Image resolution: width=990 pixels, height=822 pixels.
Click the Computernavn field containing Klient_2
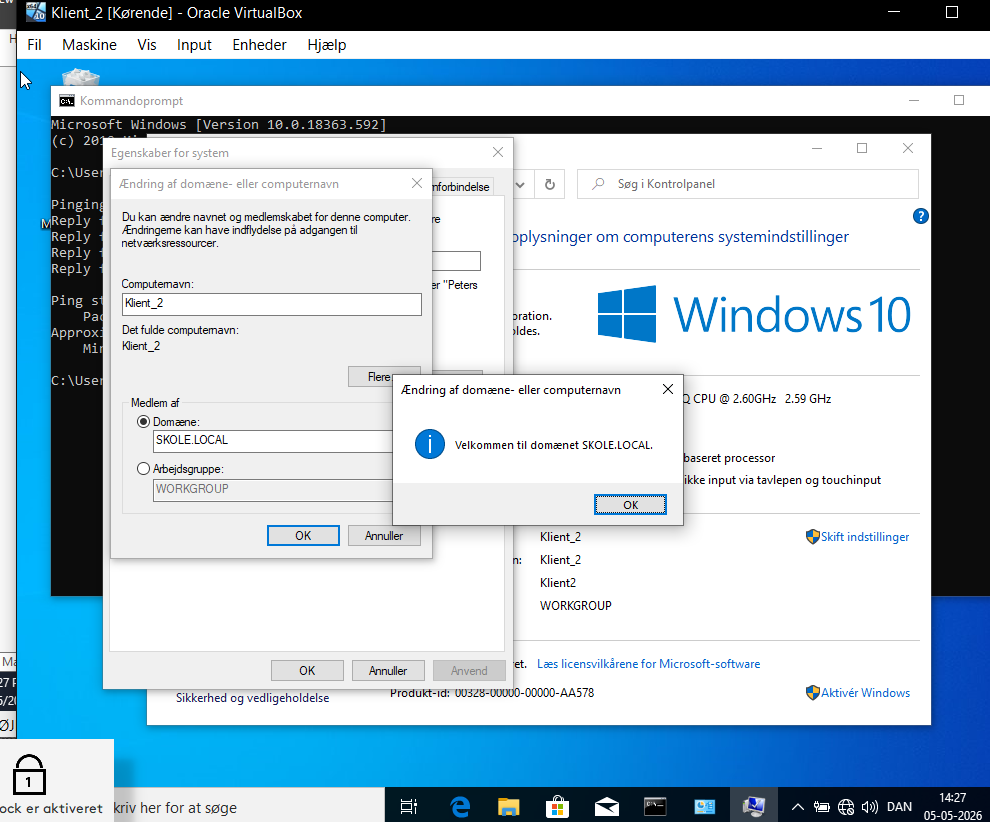coord(271,304)
